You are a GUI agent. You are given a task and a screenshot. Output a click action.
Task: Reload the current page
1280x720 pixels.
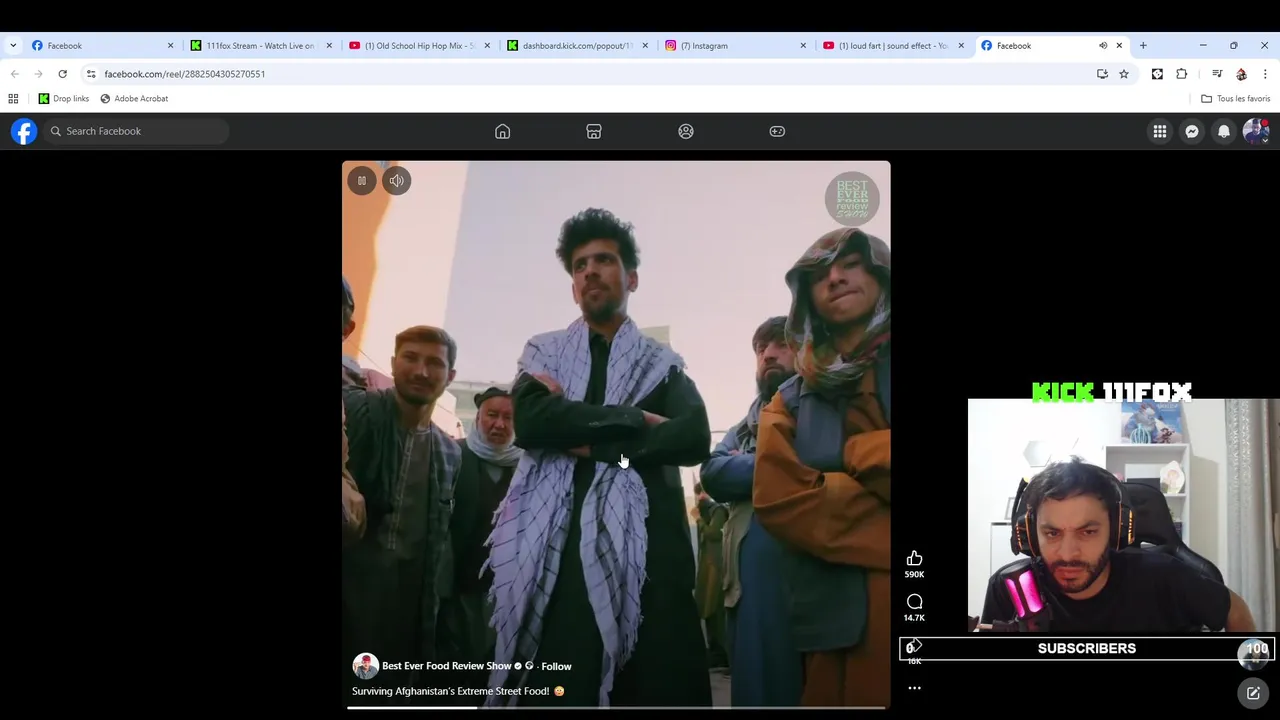coord(62,74)
